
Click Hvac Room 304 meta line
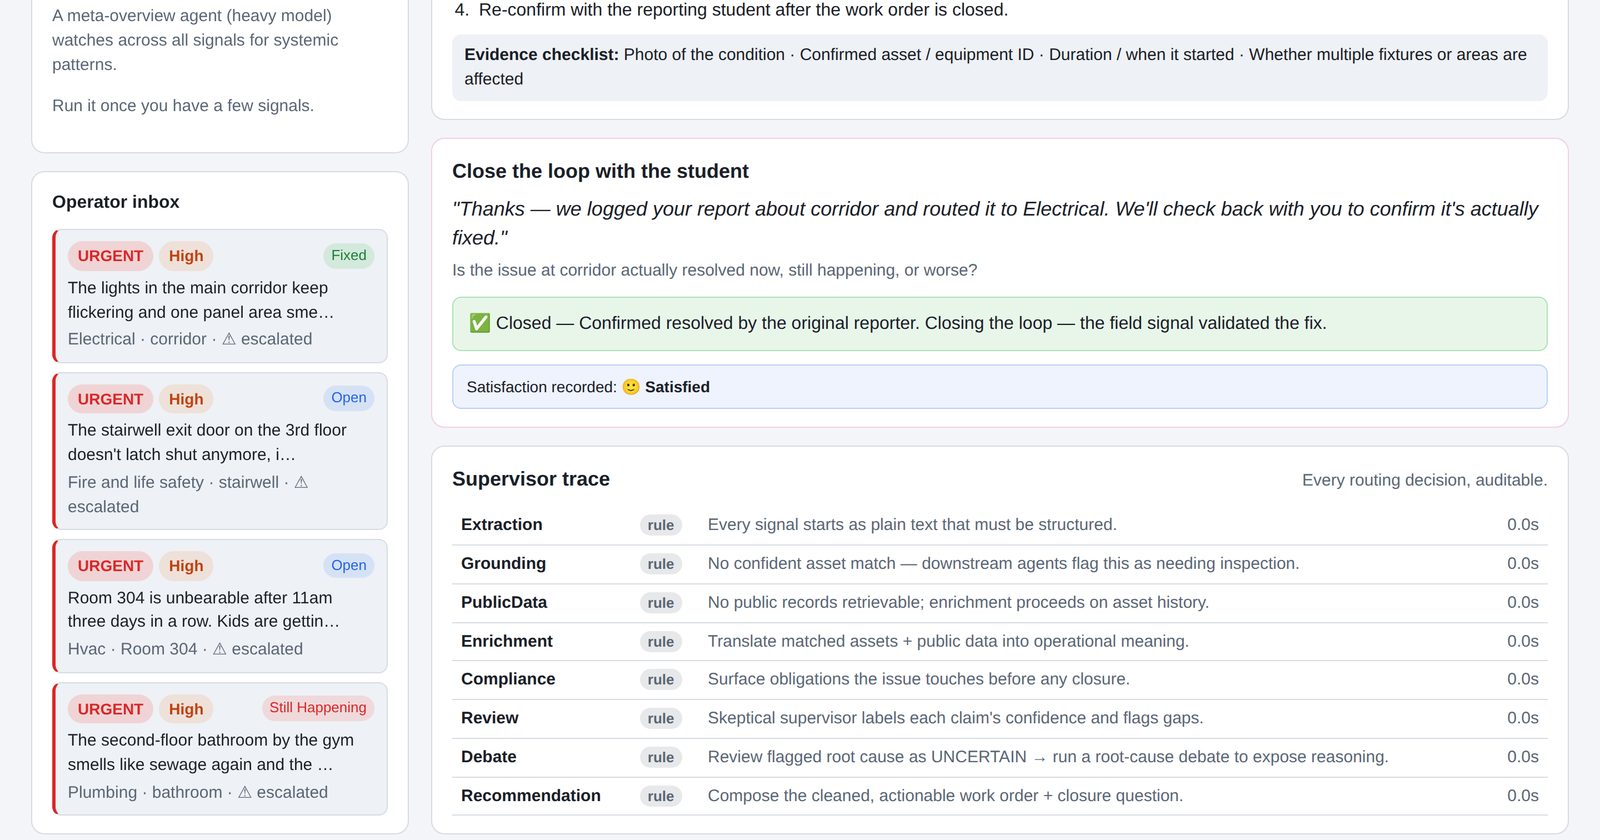[x=185, y=649]
